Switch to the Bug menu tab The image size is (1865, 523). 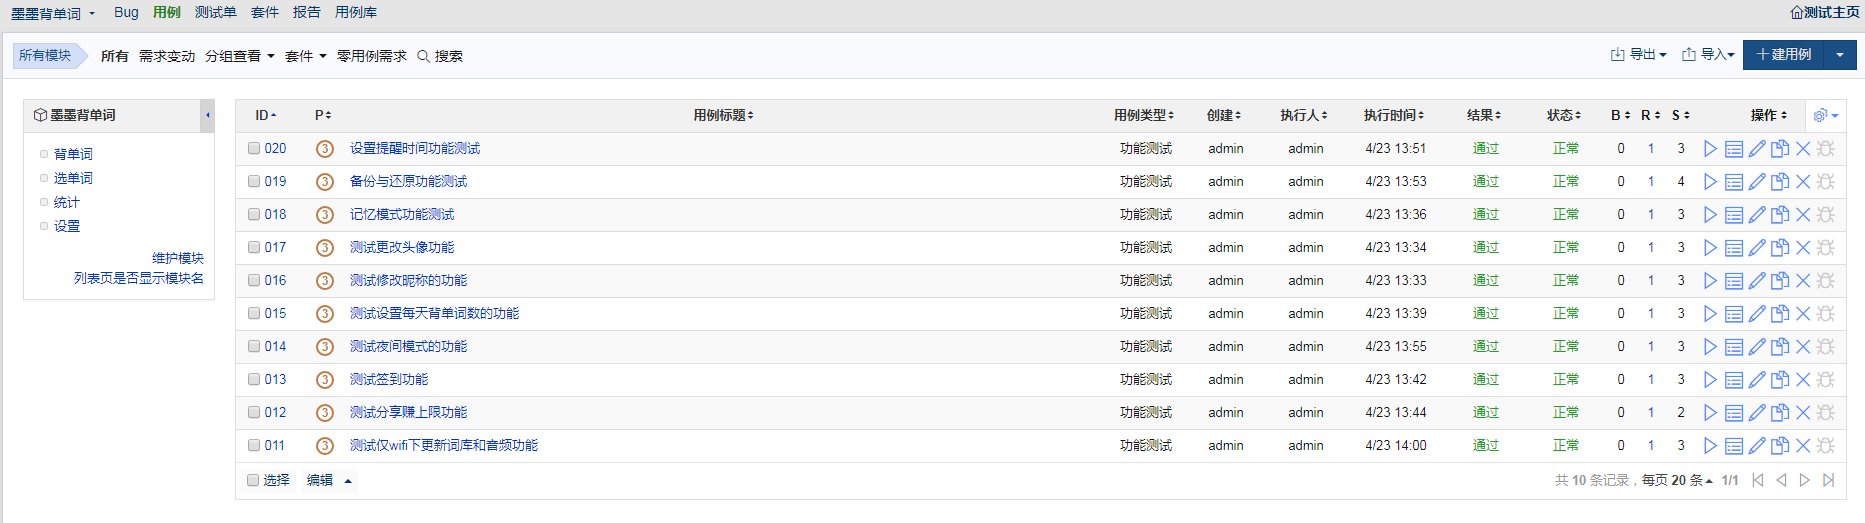pyautogui.click(x=126, y=12)
